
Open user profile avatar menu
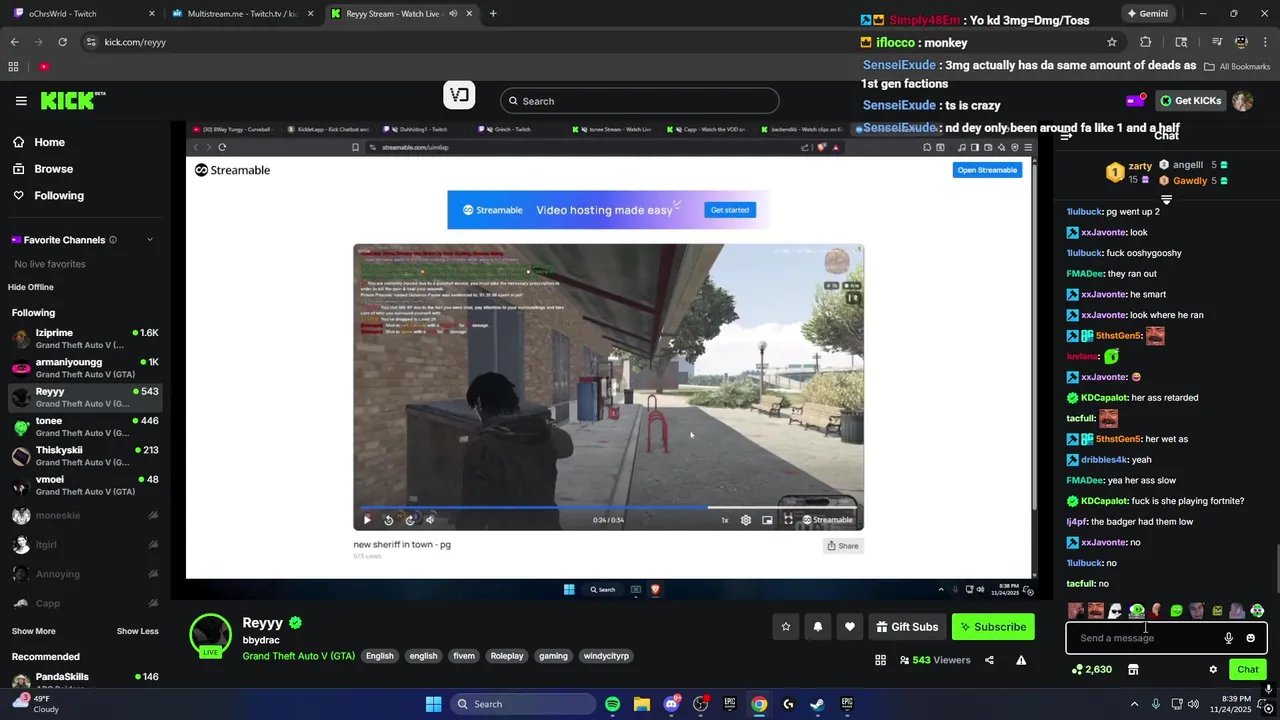click(1242, 101)
